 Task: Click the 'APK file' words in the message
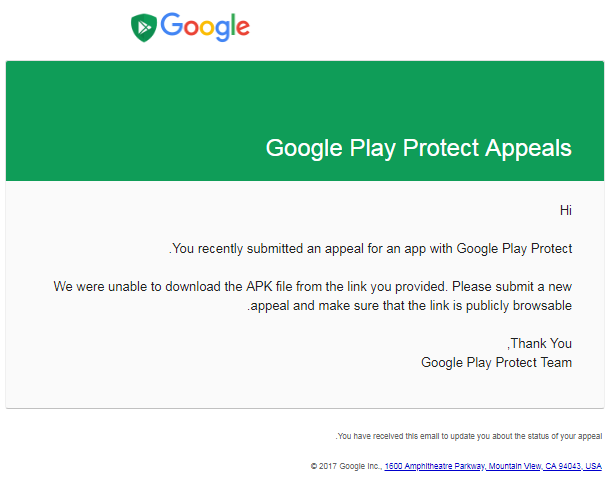tap(269, 287)
